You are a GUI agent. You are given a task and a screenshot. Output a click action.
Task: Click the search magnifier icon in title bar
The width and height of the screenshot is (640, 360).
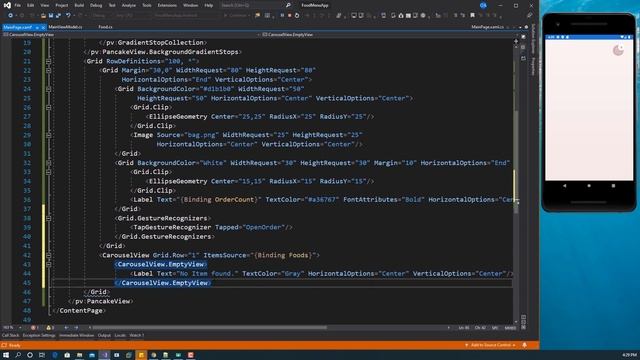(288, 5)
